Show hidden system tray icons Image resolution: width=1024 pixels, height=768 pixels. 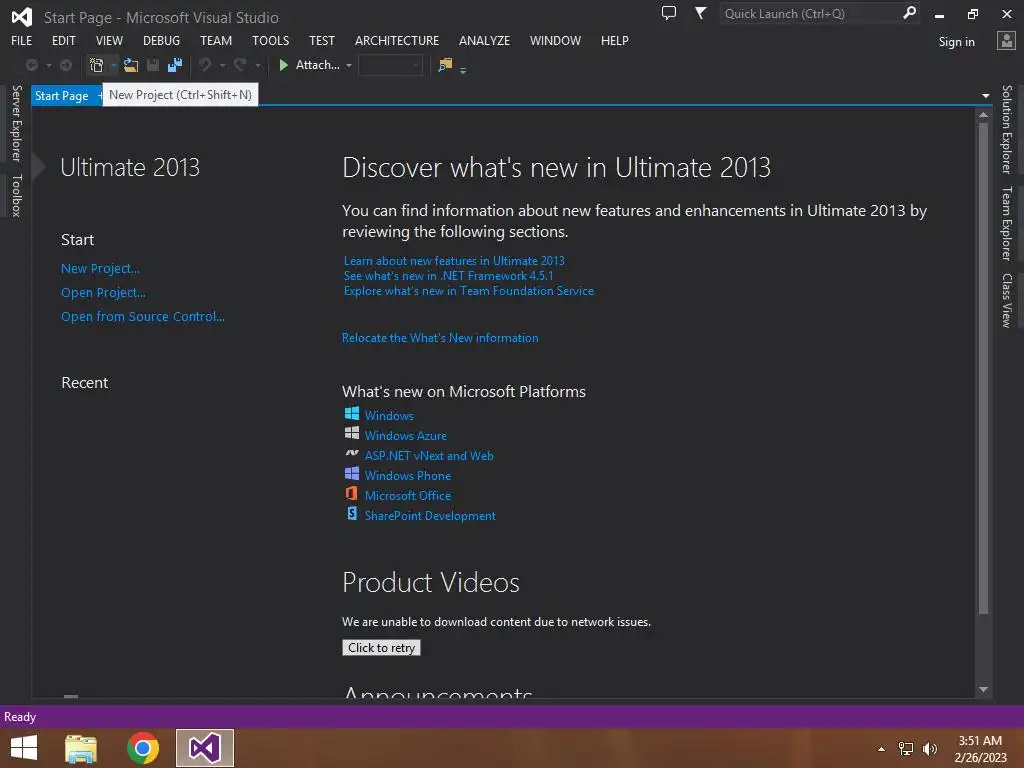pos(882,749)
